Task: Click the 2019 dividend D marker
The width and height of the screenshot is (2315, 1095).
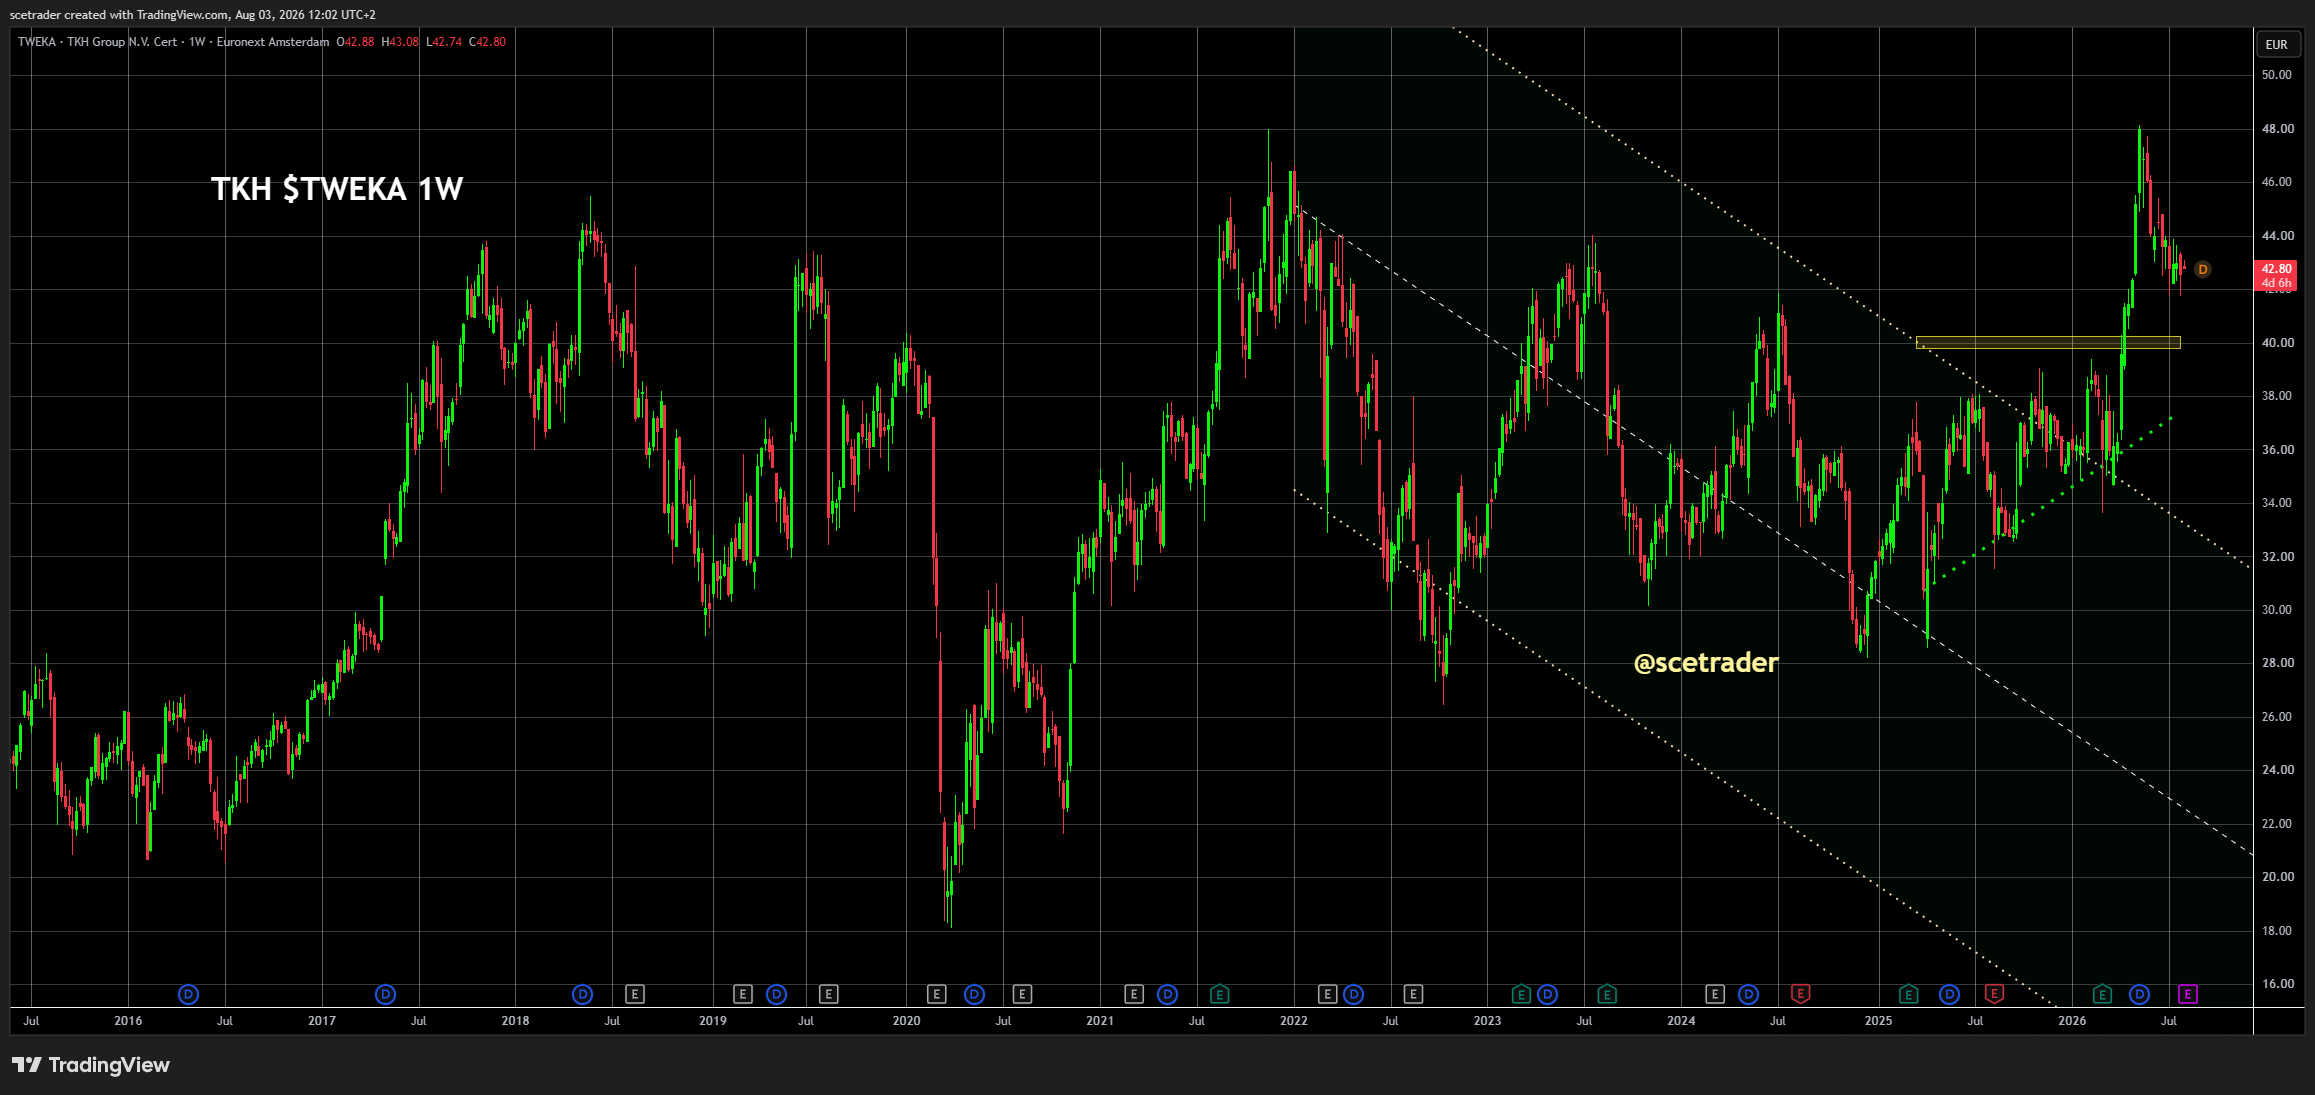Action: pos(776,994)
